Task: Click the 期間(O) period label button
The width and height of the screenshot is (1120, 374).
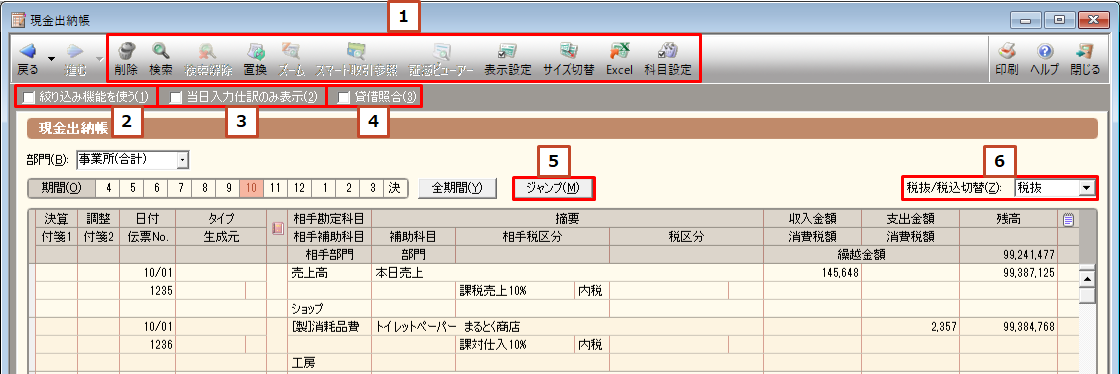Action: pyautogui.click(x=61, y=188)
